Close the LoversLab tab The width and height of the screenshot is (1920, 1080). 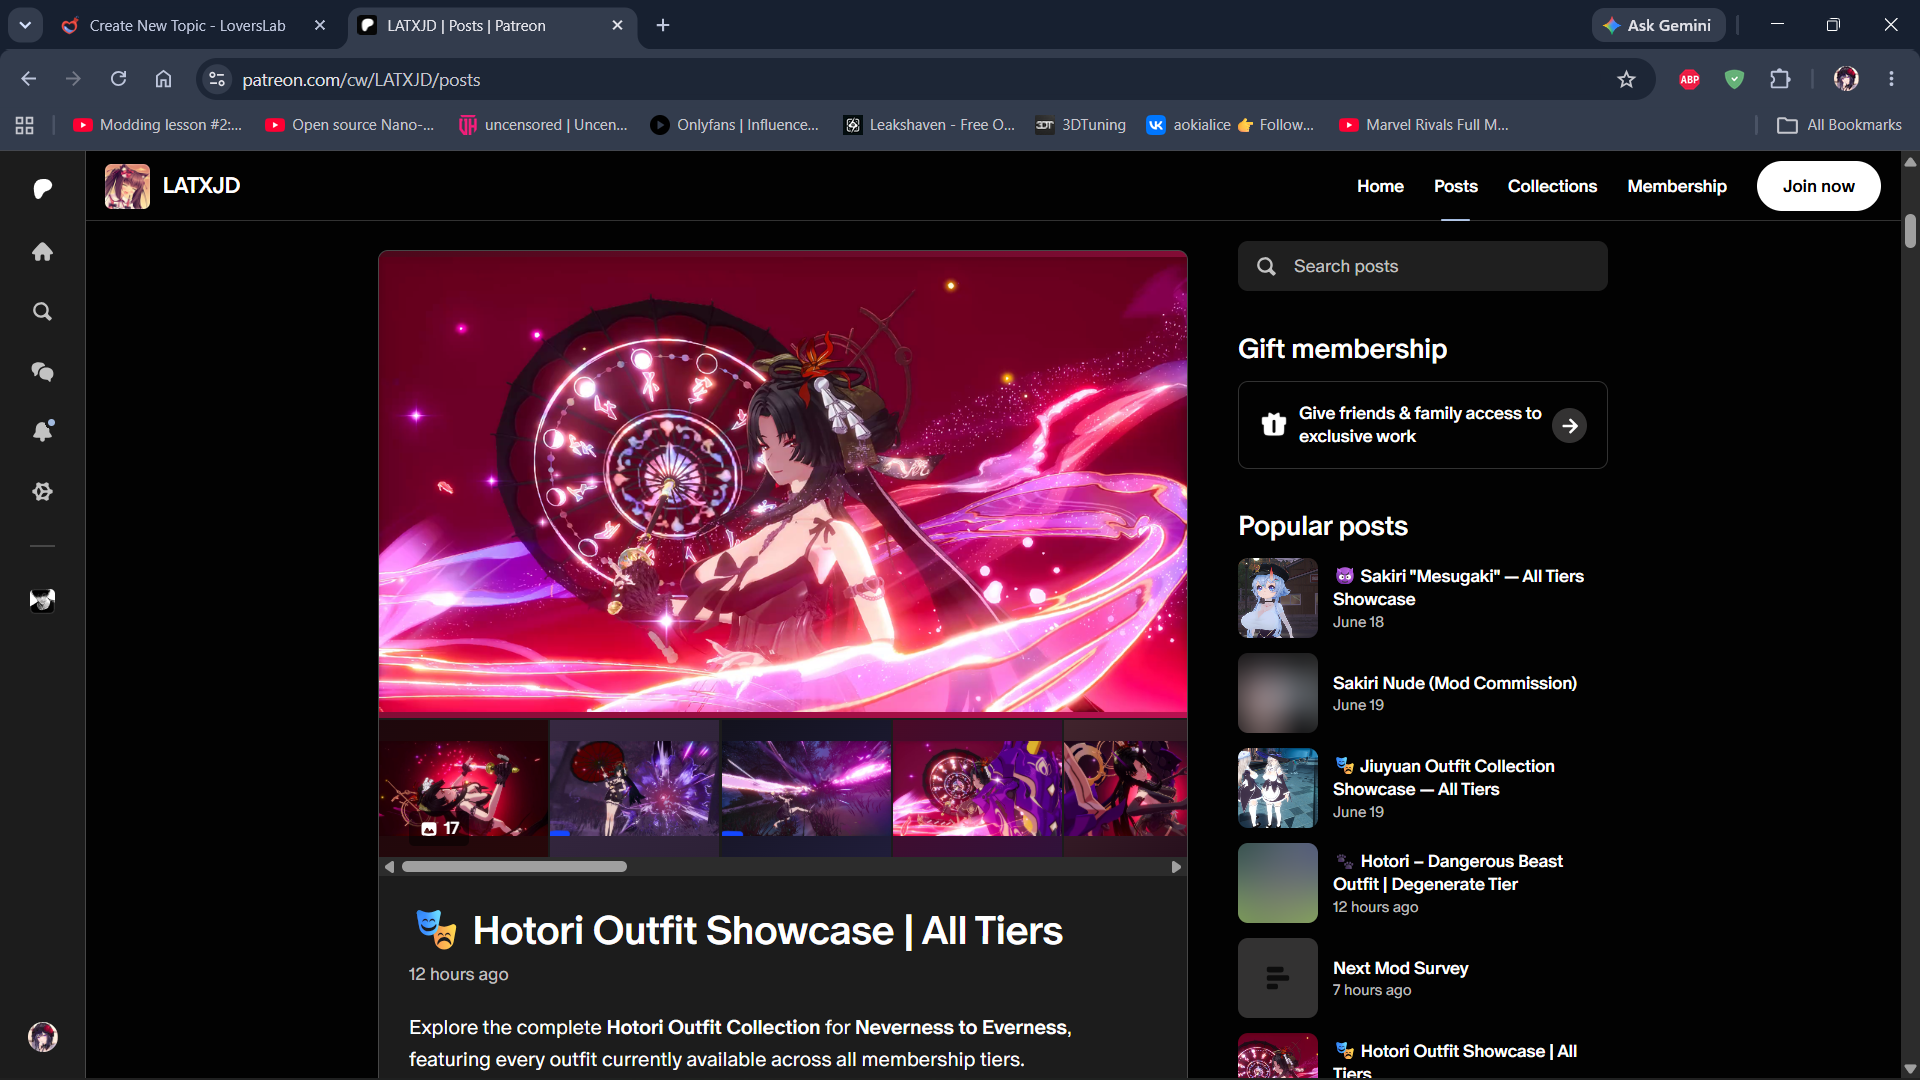click(x=320, y=25)
